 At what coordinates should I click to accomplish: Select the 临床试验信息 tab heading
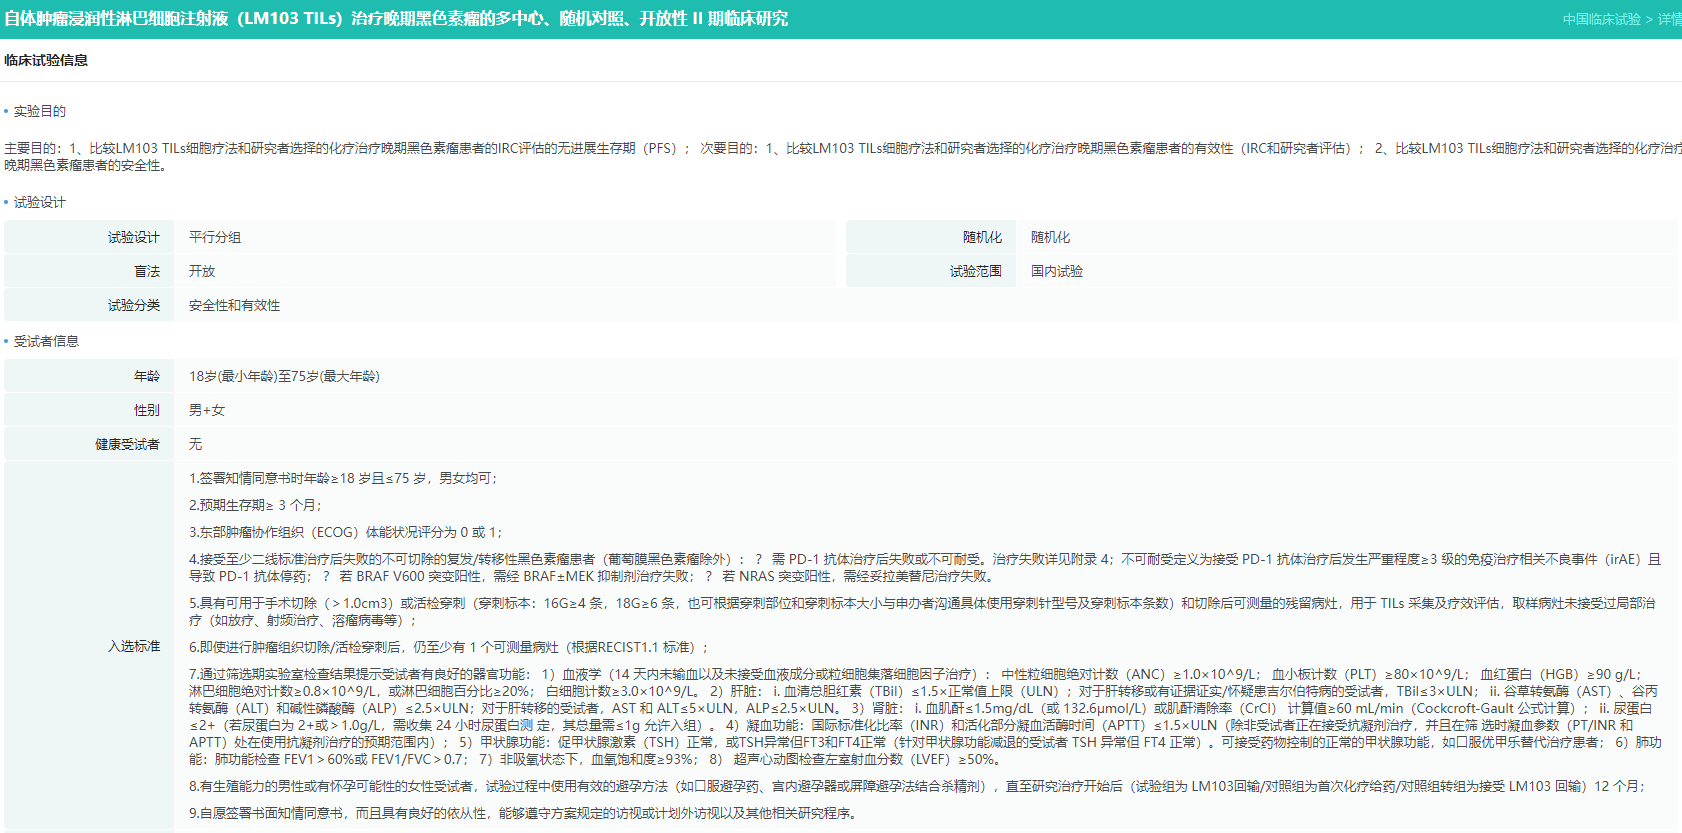[46, 60]
